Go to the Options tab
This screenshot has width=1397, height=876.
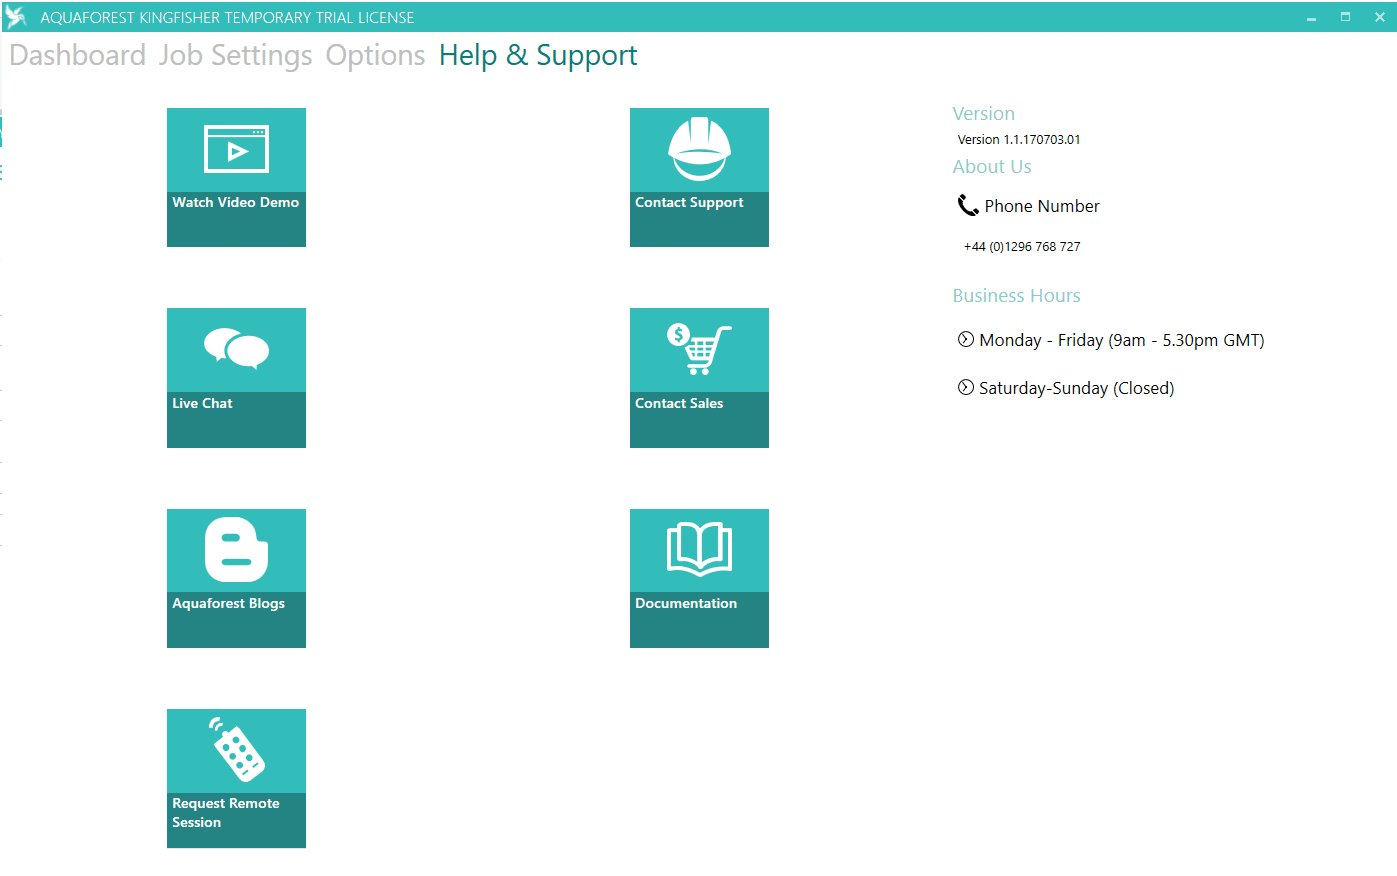375,56
